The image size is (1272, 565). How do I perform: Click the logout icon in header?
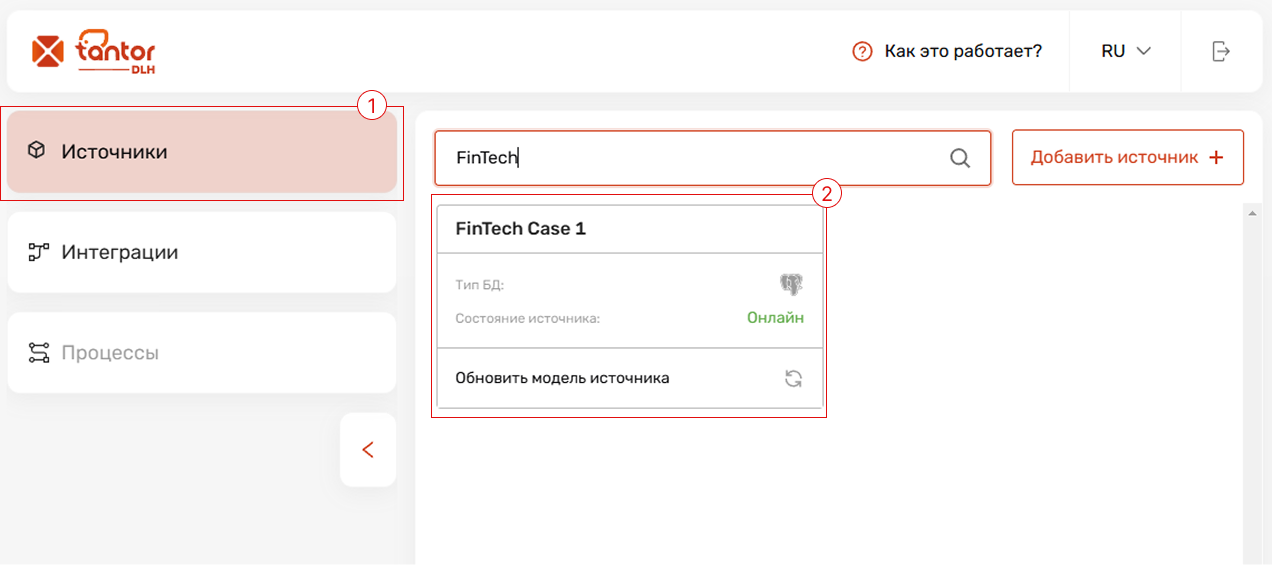(1220, 51)
